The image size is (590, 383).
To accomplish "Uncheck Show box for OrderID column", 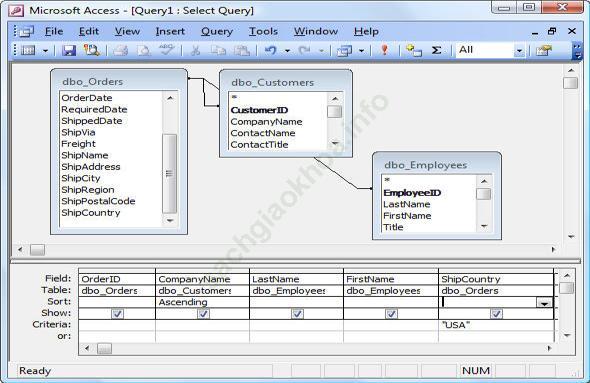I will pos(117,313).
